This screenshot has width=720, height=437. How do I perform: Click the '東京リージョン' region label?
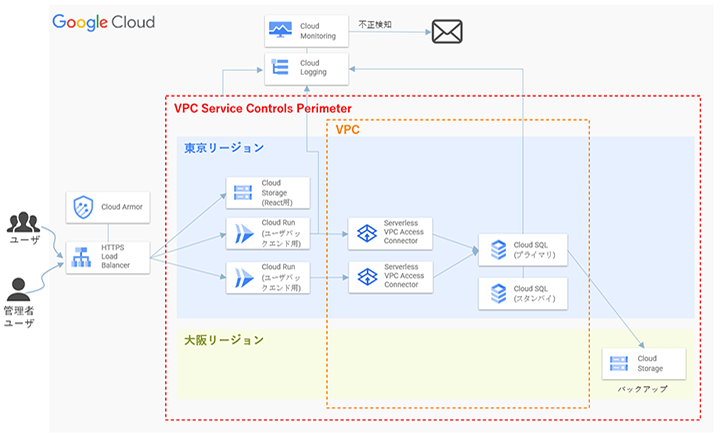[224, 148]
